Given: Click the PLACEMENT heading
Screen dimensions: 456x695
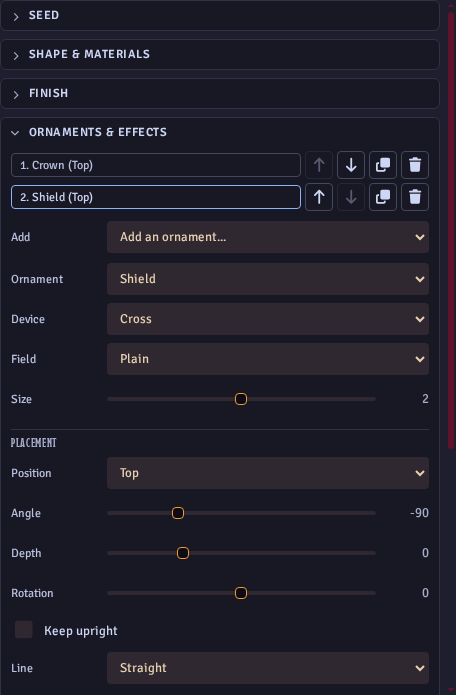Looking at the screenshot, I should [34, 443].
